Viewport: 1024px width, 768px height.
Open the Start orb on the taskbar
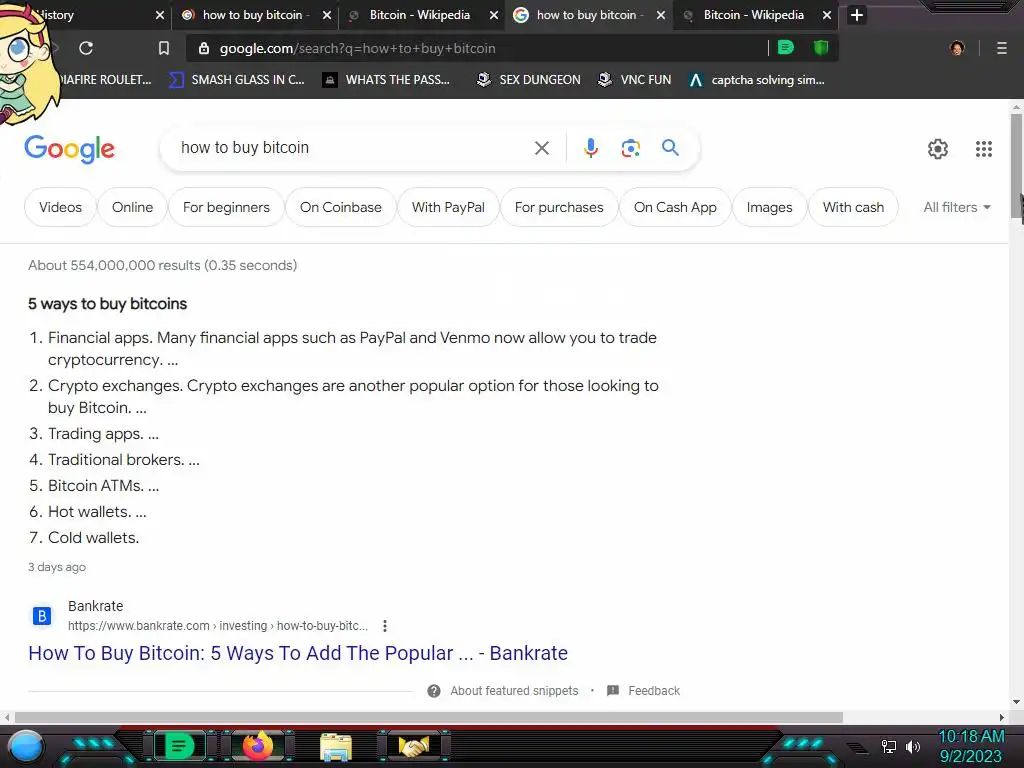coord(25,746)
